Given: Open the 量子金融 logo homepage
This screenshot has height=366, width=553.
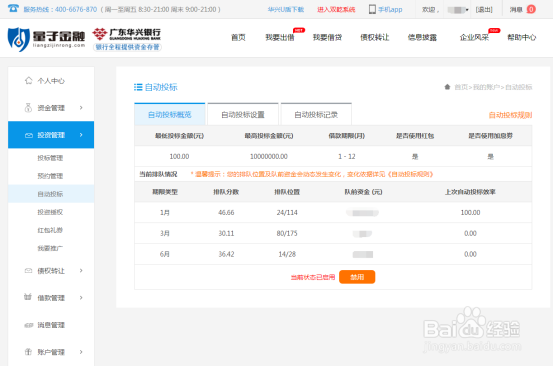Looking at the screenshot, I should pyautogui.click(x=47, y=39).
